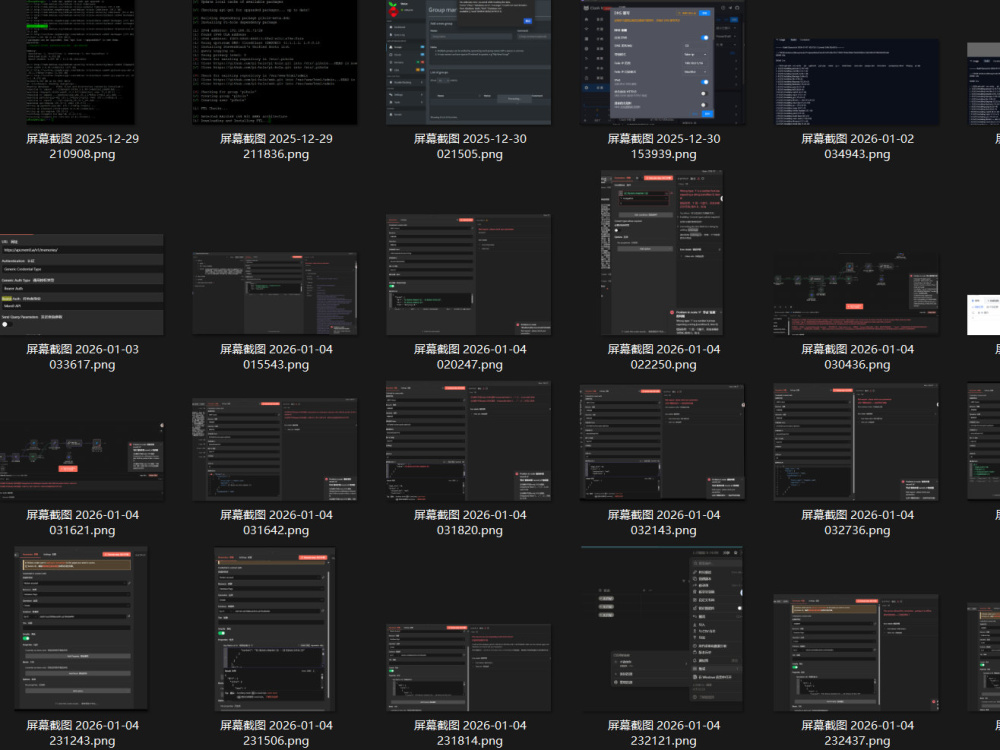This screenshot has width=1000, height=750.
Task: Click file name text "屏幕截图 2026-01-04 031820.png"
Action: click(470, 522)
